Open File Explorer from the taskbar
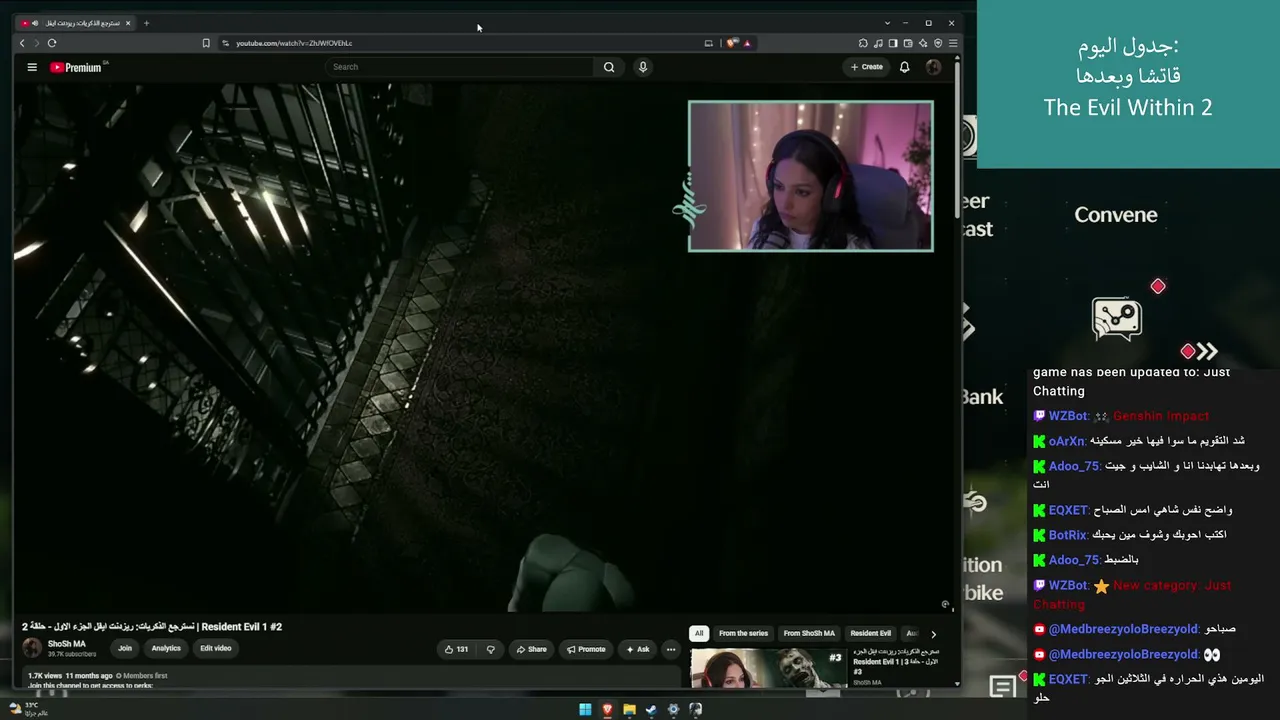Viewport: 1280px width, 720px height. pos(629,710)
